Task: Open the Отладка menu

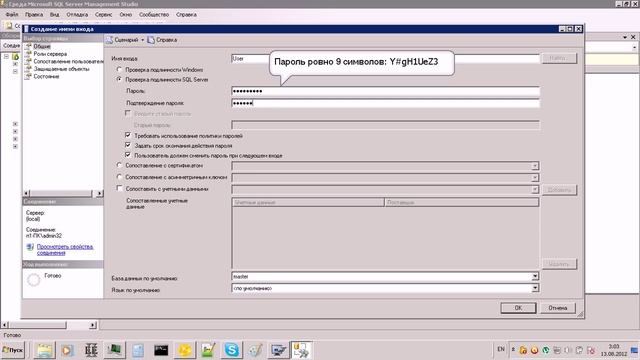Action: (77, 14)
